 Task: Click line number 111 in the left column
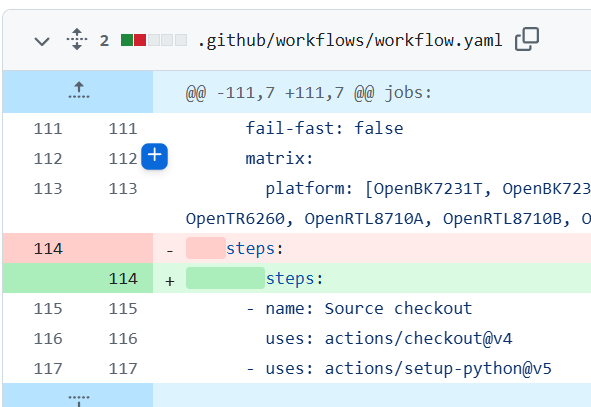(48, 129)
